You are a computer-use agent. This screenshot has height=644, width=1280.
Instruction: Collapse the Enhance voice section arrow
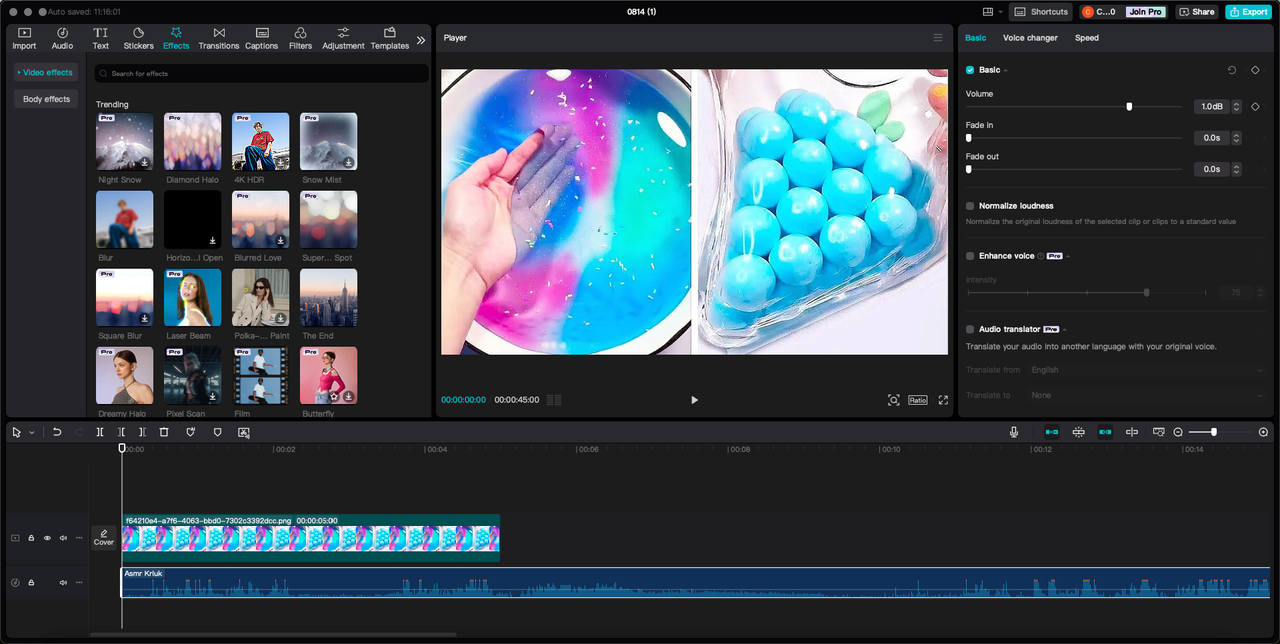(x=1069, y=257)
